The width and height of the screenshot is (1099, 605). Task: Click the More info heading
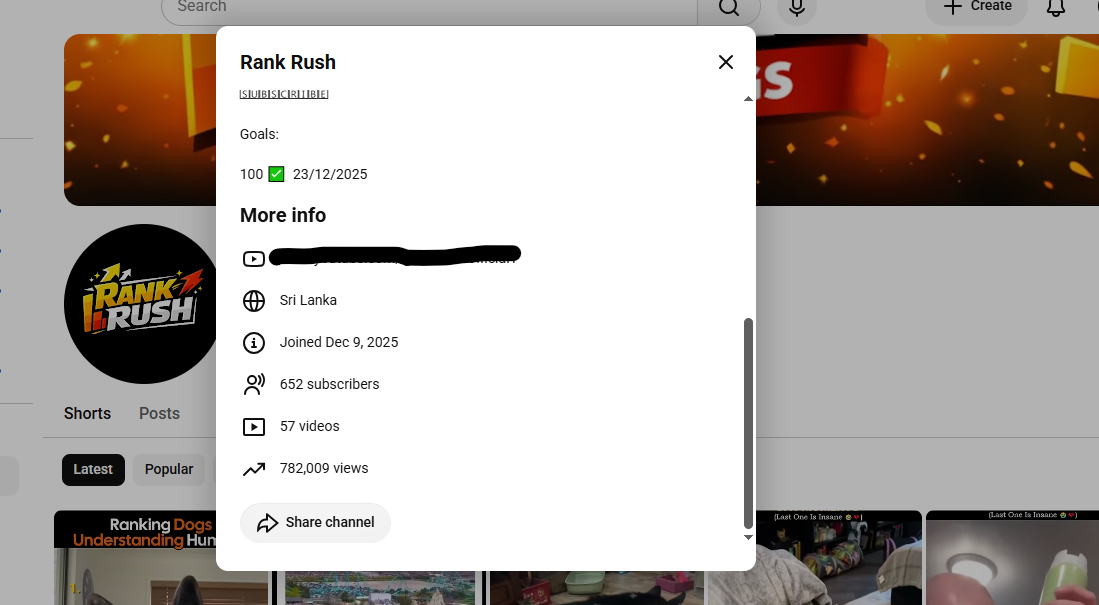[283, 215]
